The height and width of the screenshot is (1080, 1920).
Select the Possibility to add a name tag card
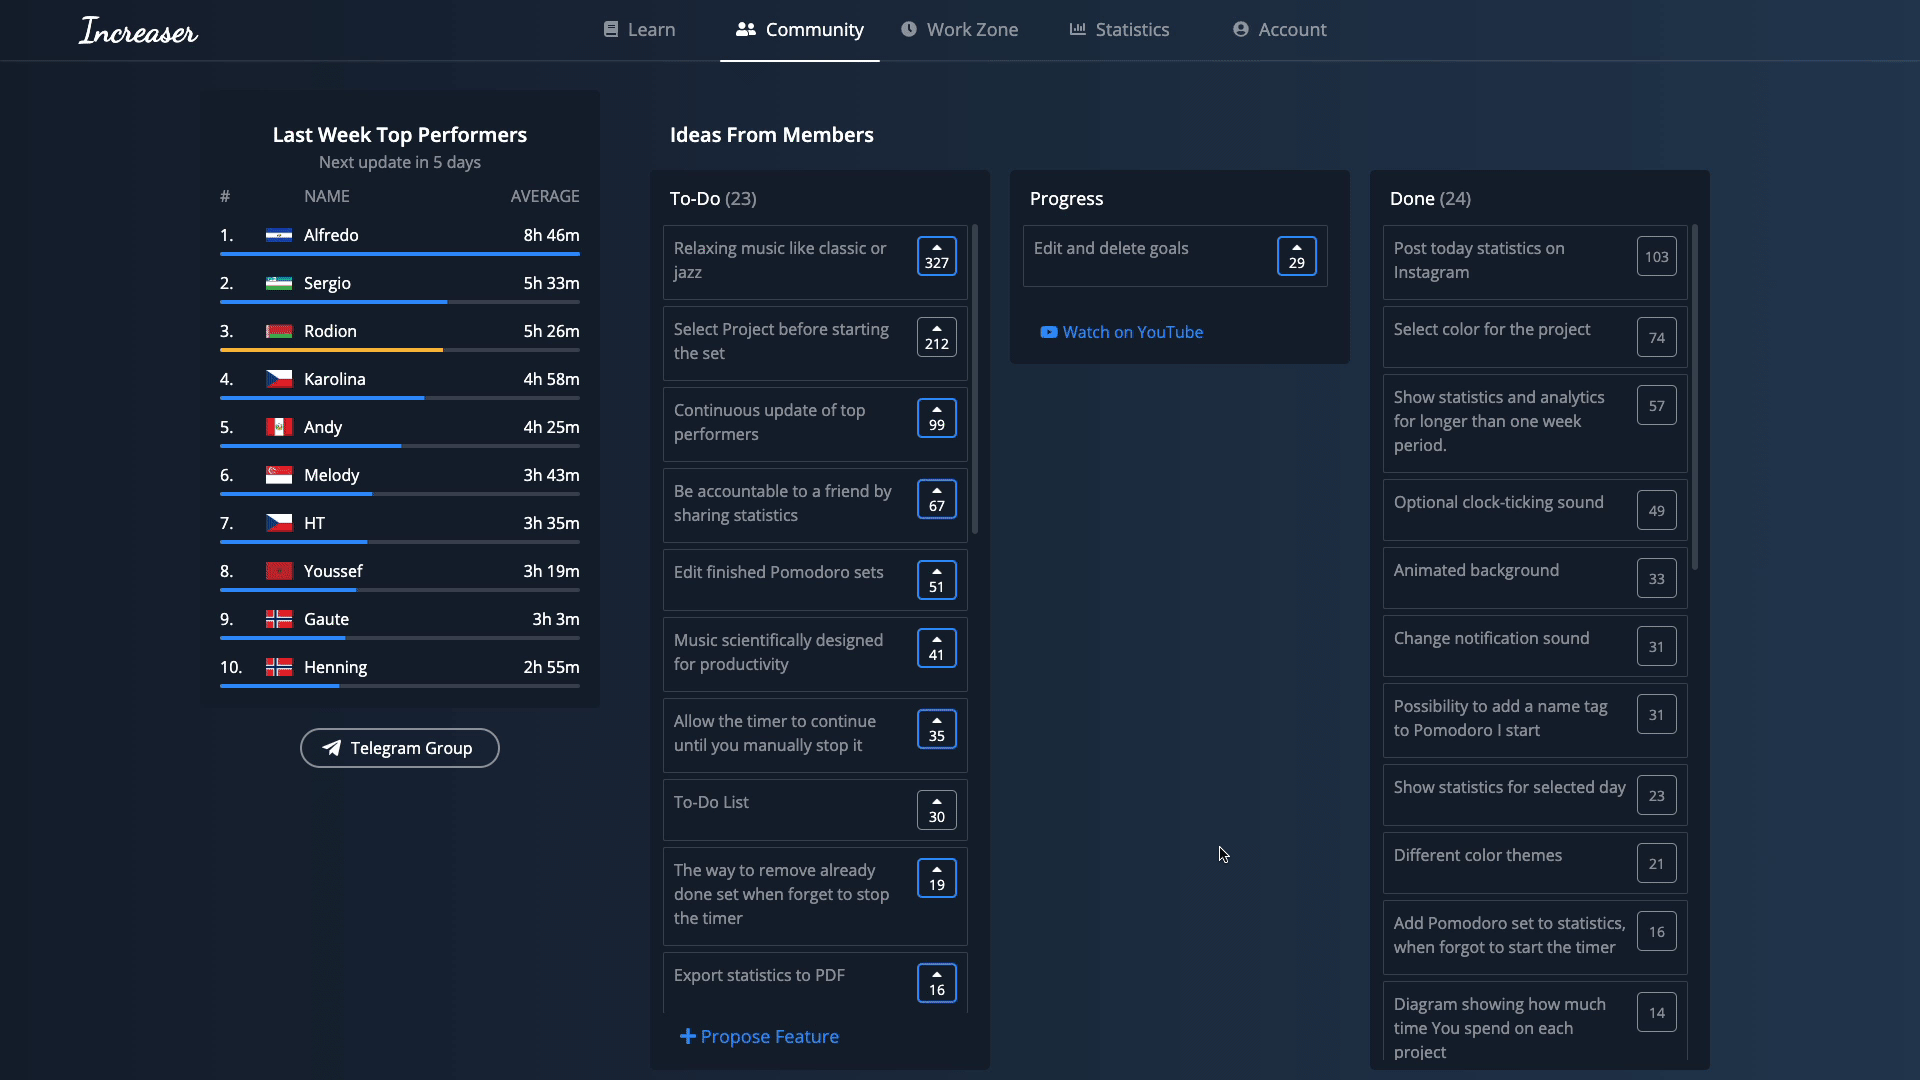pos(1535,720)
